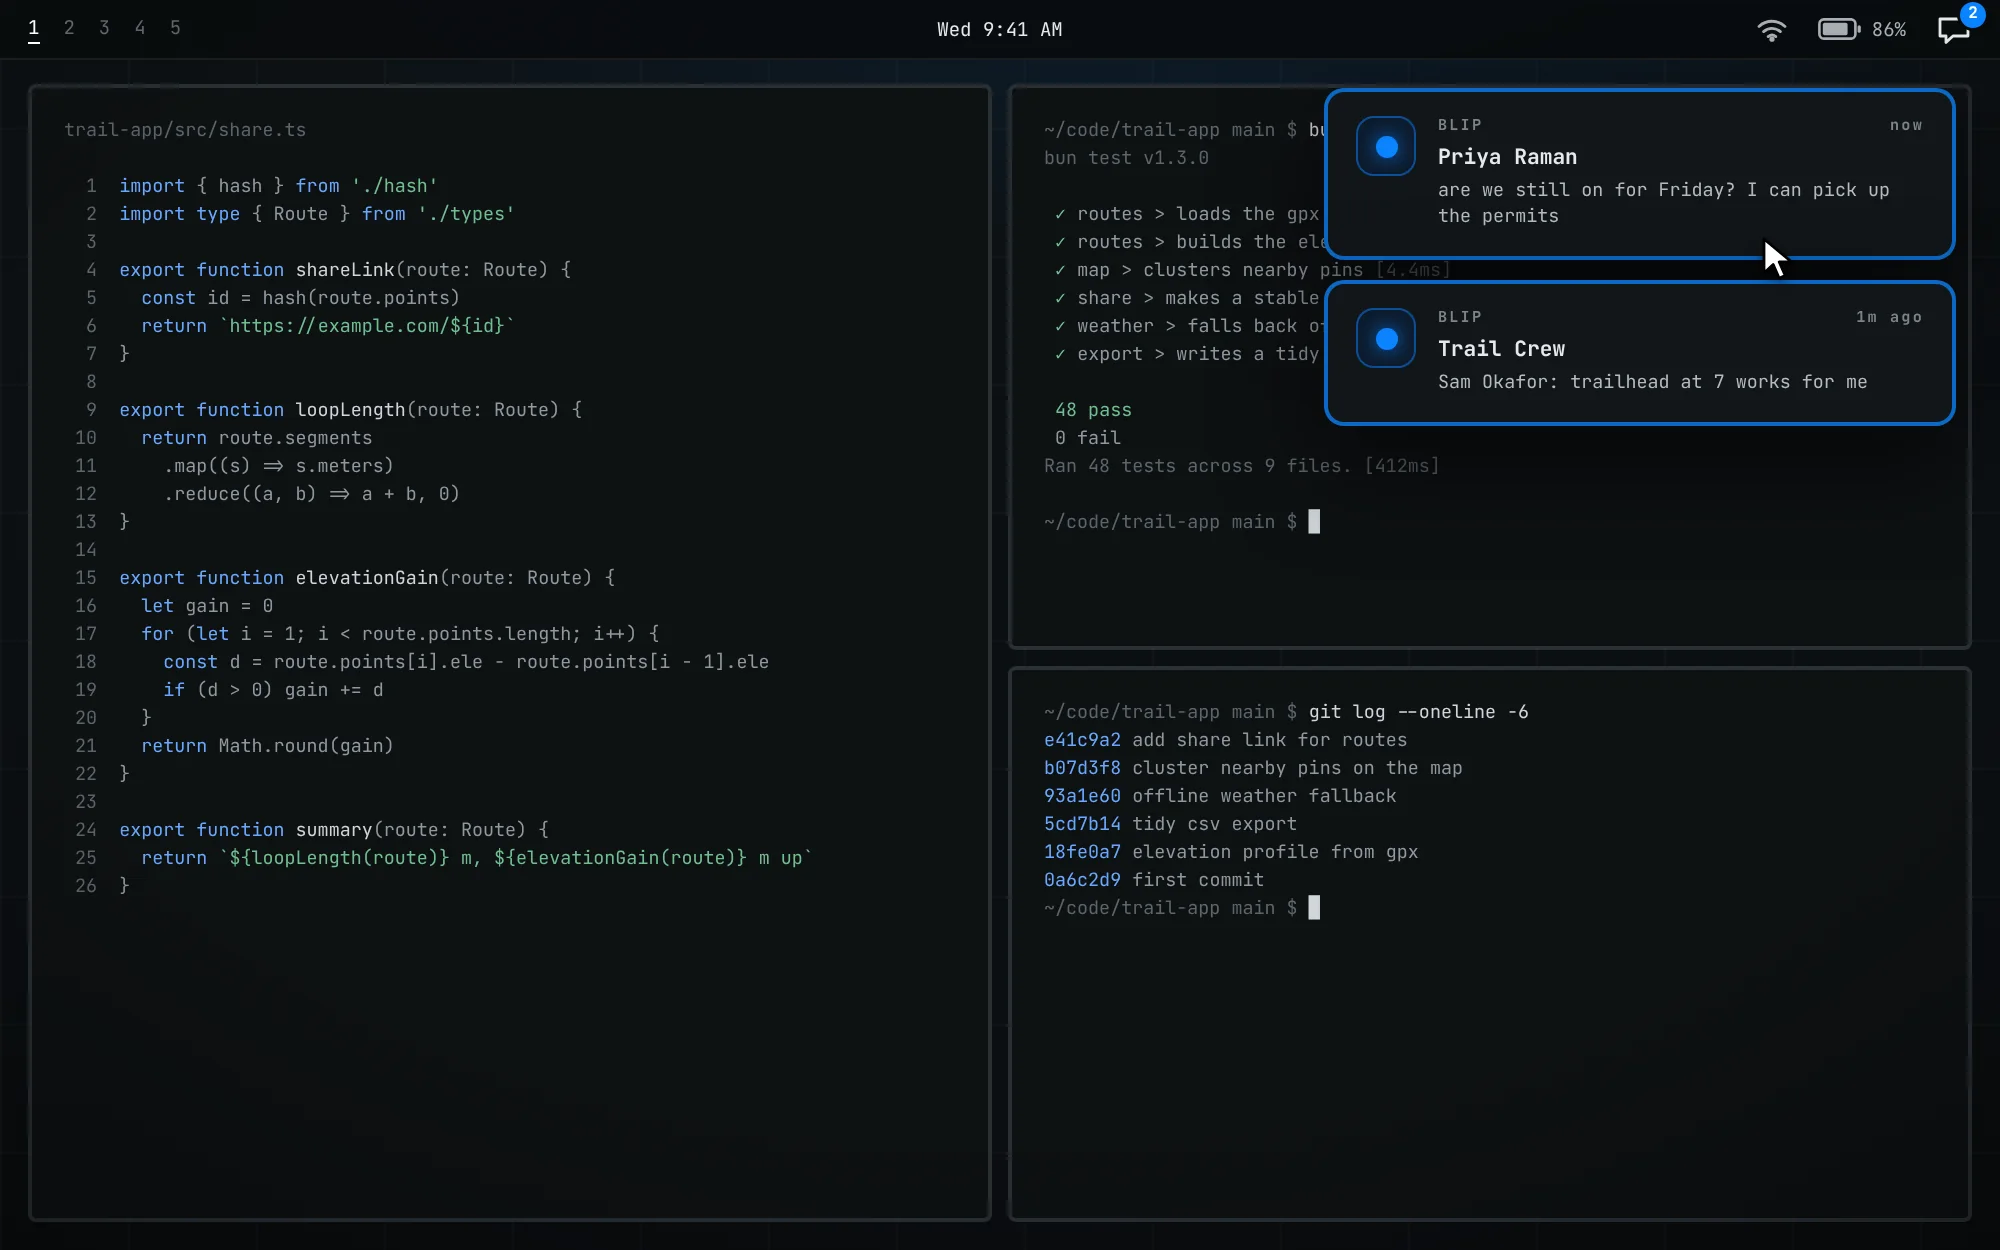Click the summary function name on line 24
Viewport: 2000px width, 1250px height.
(333, 830)
